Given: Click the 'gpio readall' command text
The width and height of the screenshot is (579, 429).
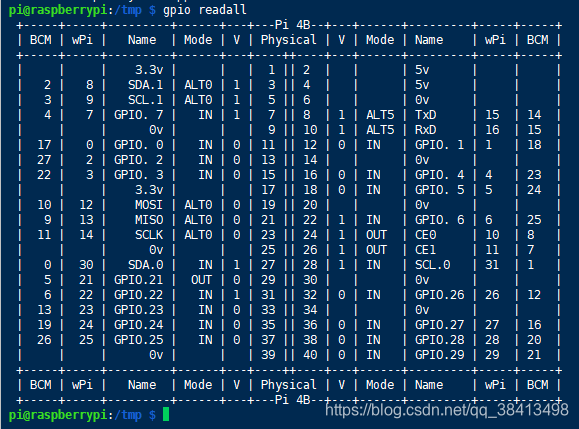Looking at the screenshot, I should (205, 10).
